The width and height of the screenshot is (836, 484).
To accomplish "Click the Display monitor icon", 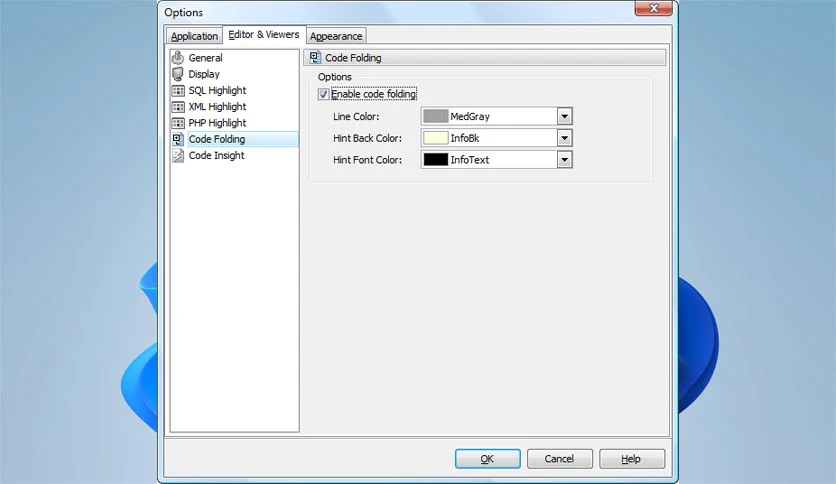I will (x=178, y=74).
